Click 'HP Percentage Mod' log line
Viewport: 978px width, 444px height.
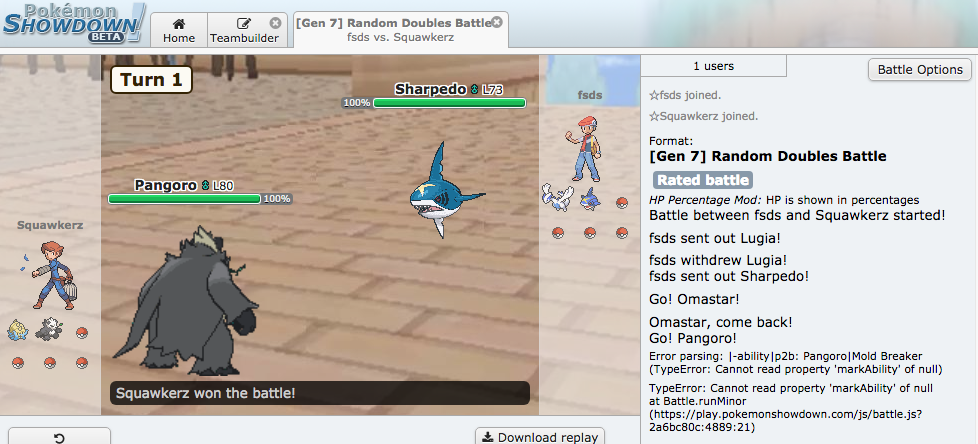coord(784,200)
